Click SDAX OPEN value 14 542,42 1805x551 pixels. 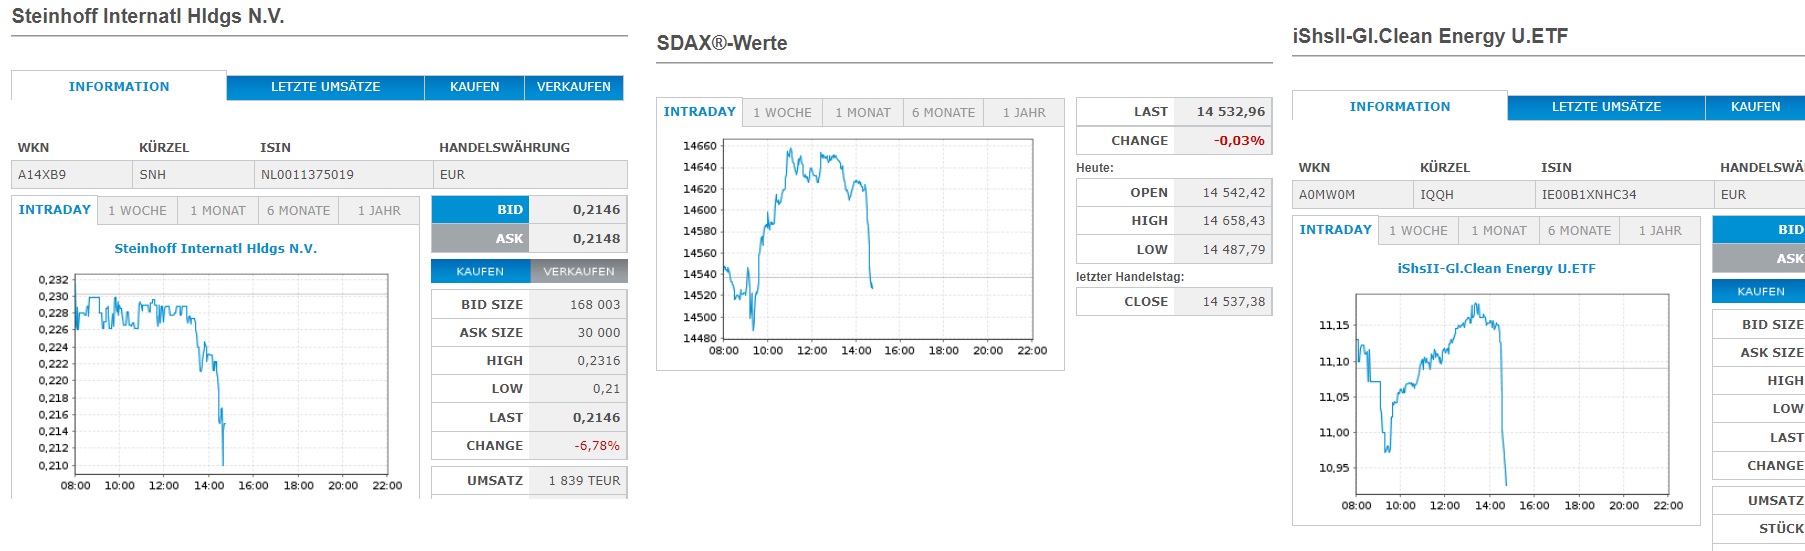(x=1234, y=192)
